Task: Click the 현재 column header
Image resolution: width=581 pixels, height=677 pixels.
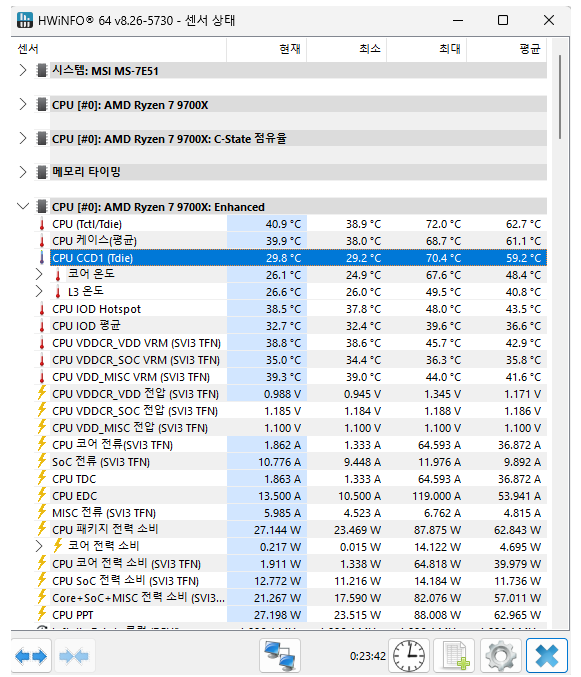Action: point(266,49)
